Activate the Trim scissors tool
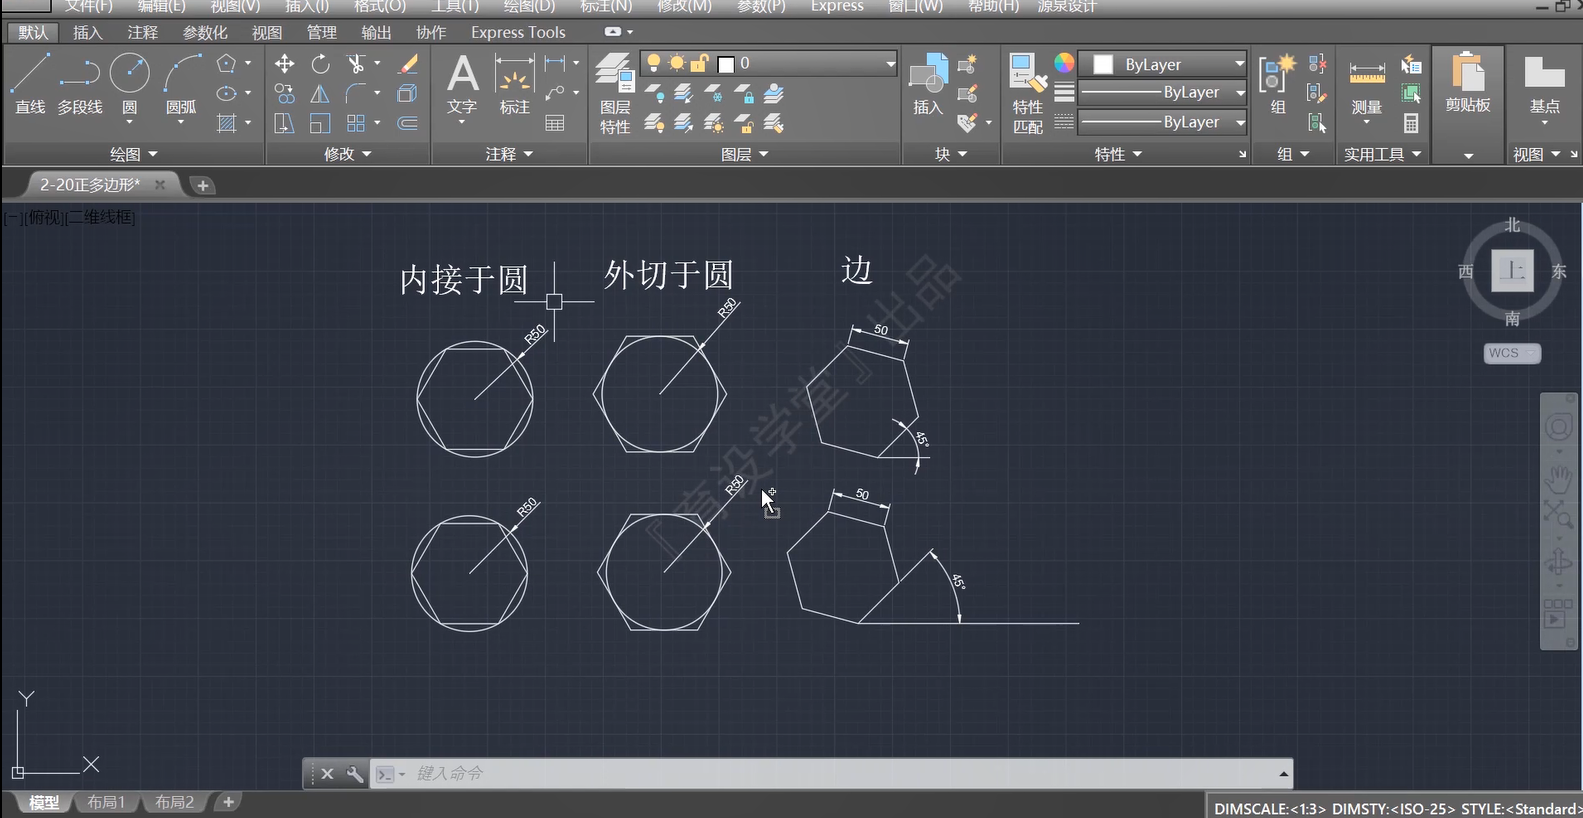 [x=355, y=64]
